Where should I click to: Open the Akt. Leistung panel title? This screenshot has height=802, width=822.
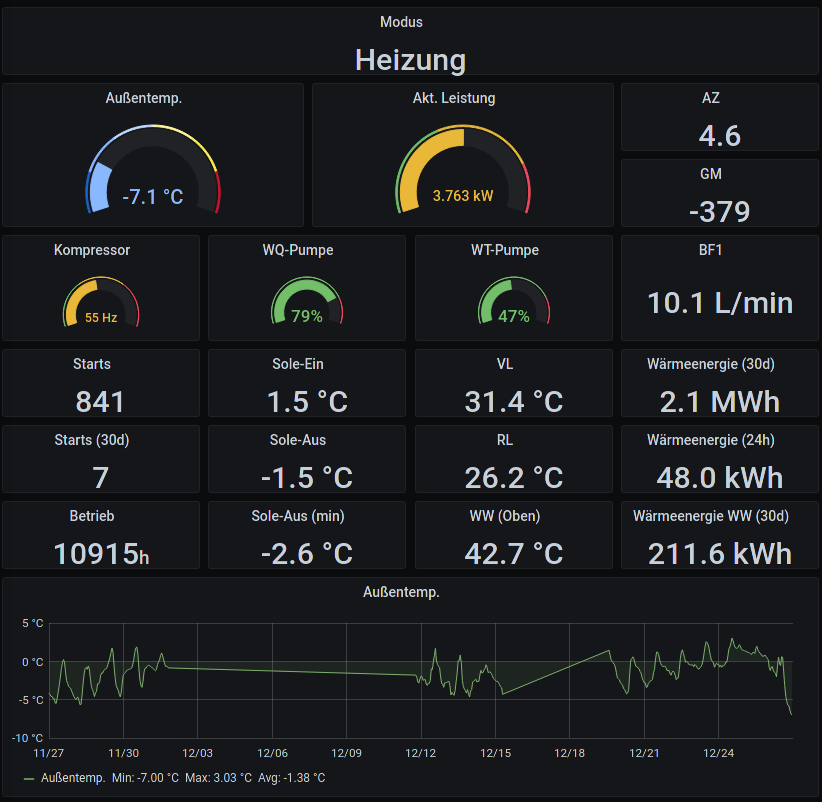coord(454,98)
